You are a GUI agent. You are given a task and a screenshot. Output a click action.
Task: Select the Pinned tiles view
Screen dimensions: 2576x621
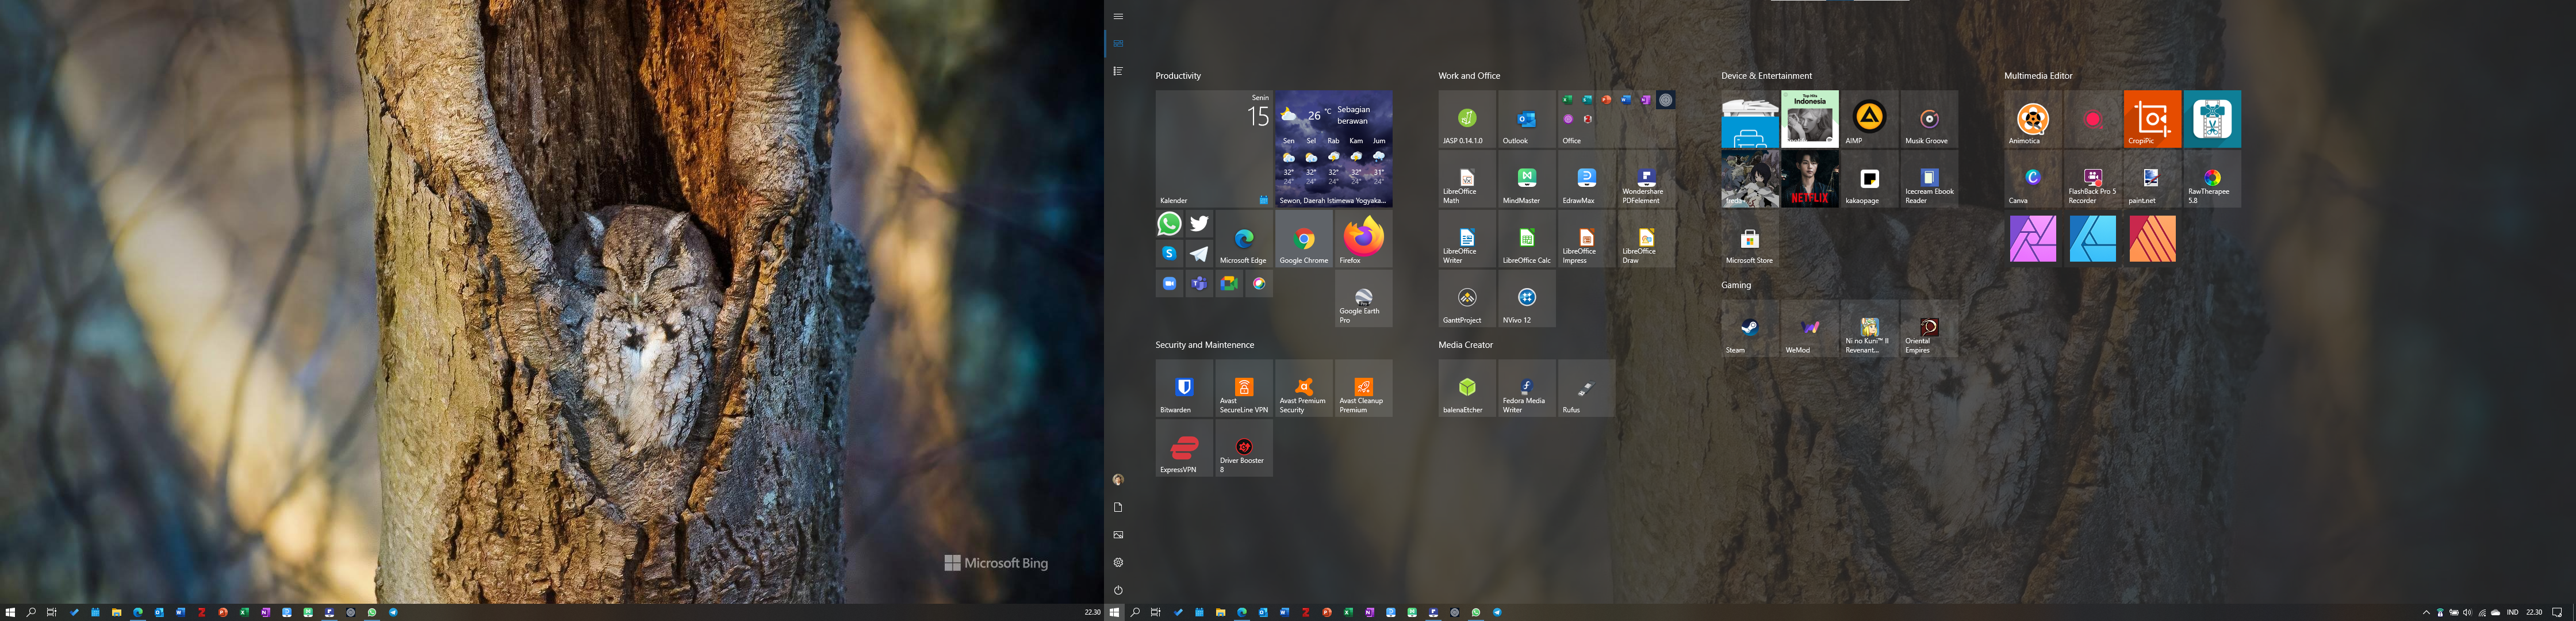[x=1118, y=44]
